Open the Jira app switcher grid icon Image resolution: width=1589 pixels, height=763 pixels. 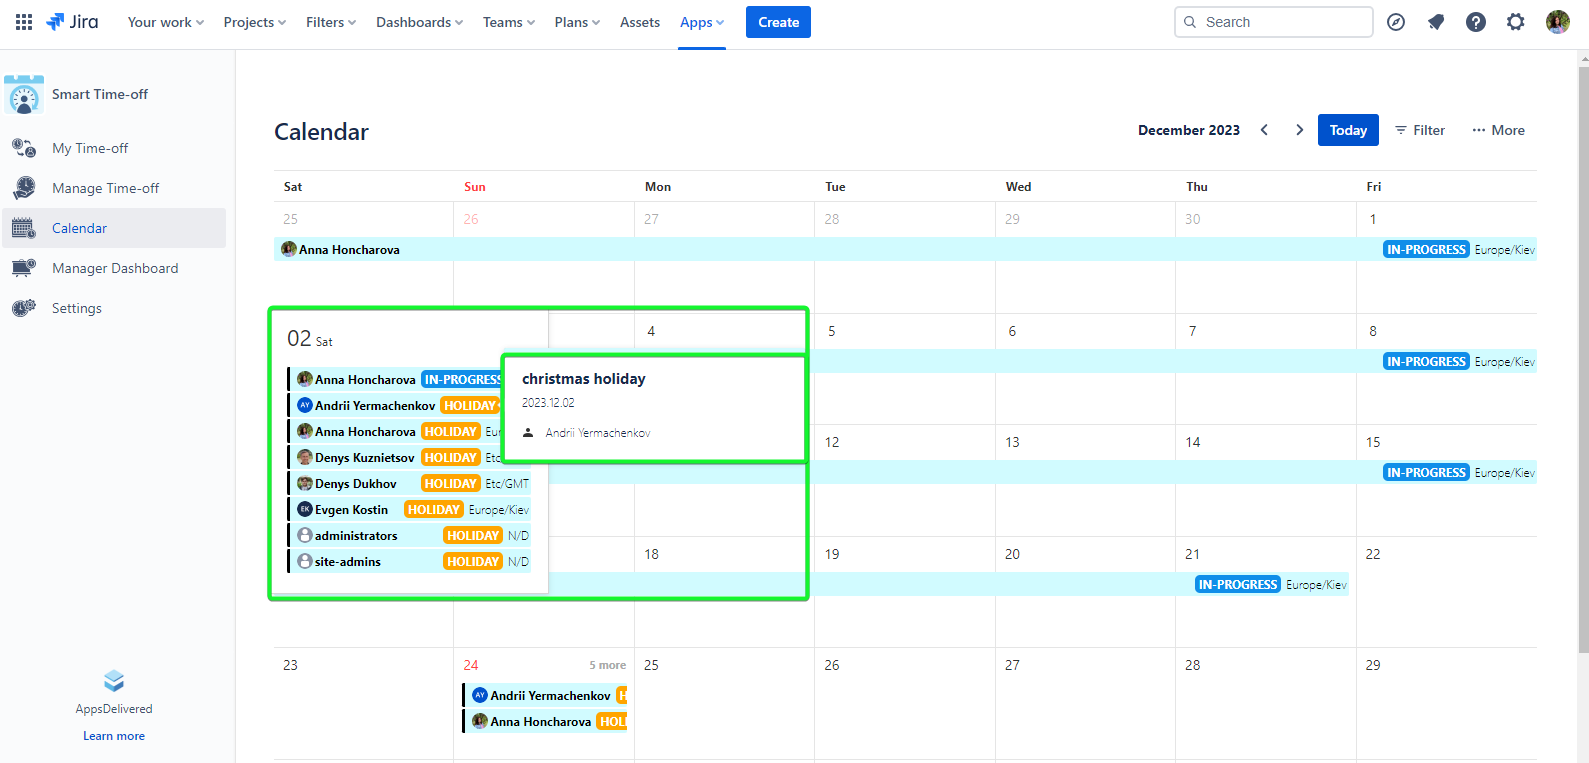coord(24,22)
